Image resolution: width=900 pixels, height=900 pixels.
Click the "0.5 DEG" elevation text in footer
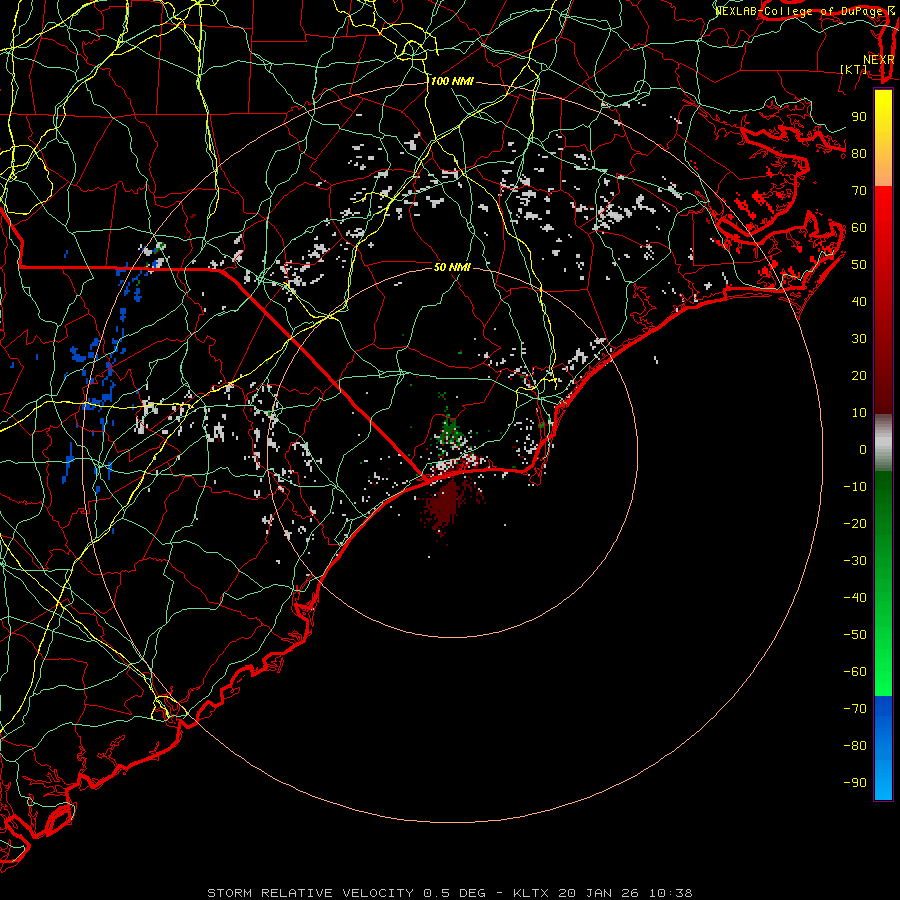(455, 893)
